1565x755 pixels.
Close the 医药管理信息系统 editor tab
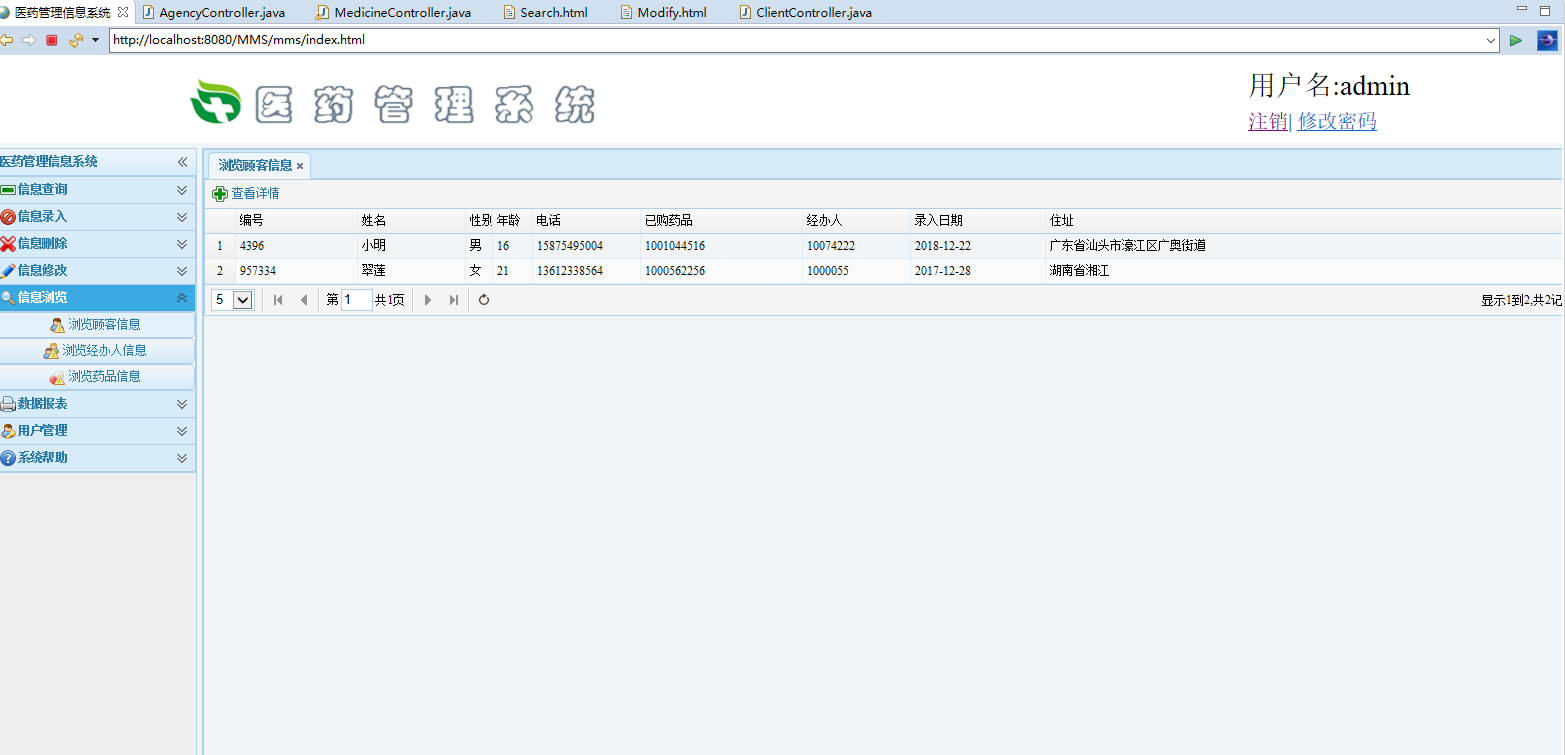coord(123,12)
